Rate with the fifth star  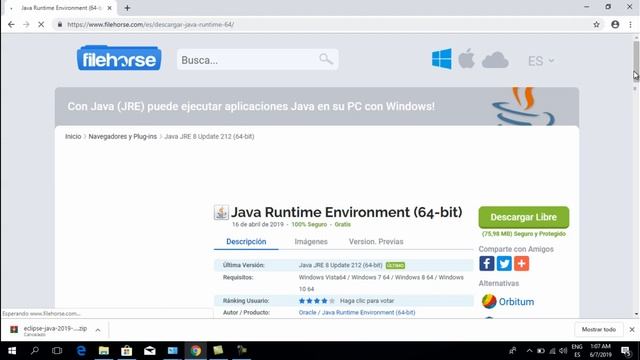[x=332, y=301]
